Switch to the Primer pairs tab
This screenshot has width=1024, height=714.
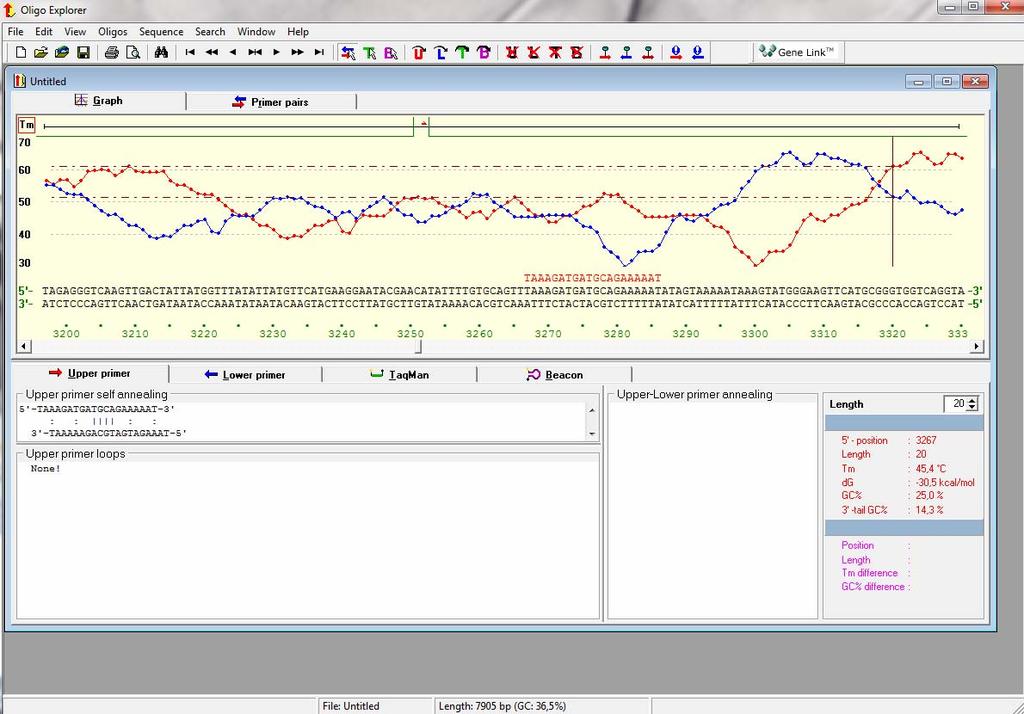point(271,102)
